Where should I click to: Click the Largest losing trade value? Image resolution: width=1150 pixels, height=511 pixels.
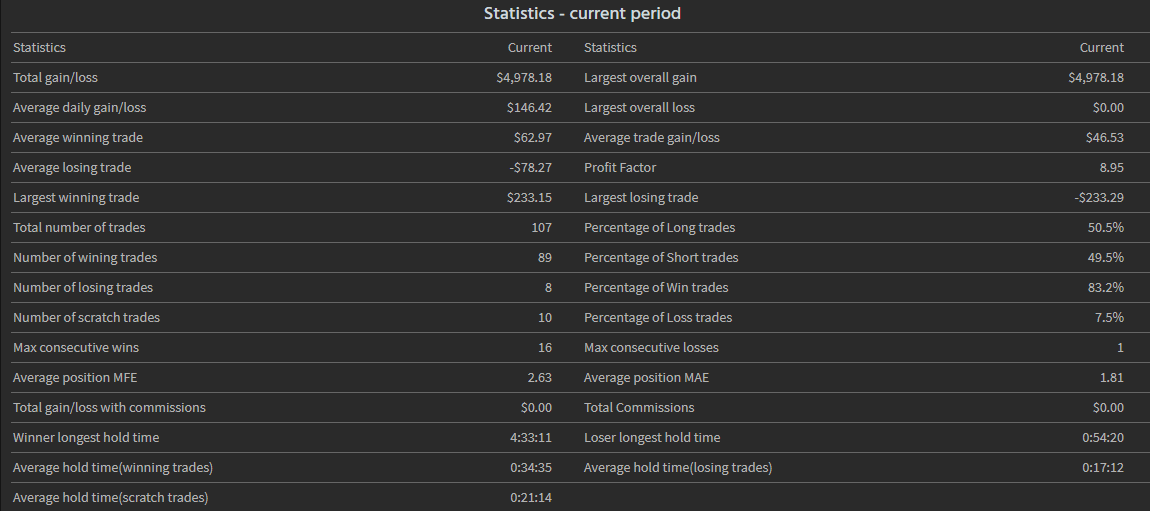1095,198
